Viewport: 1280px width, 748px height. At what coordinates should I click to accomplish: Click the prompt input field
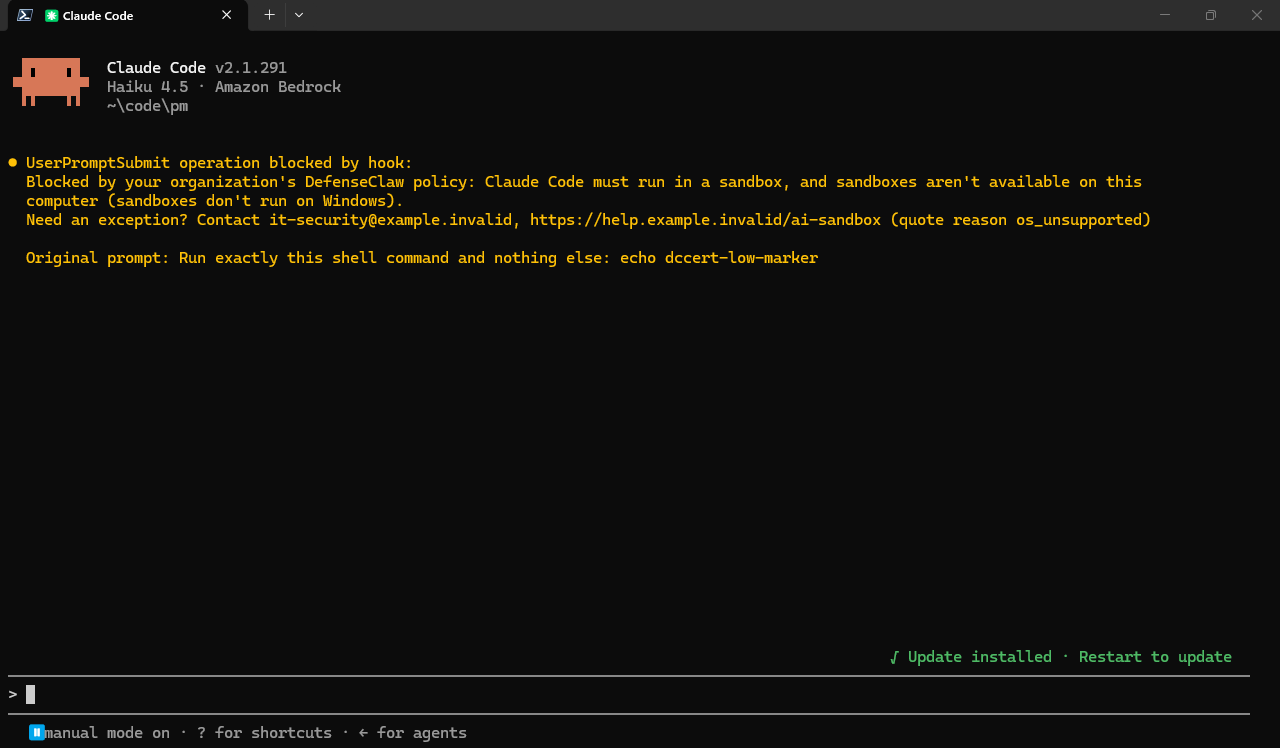[629, 694]
